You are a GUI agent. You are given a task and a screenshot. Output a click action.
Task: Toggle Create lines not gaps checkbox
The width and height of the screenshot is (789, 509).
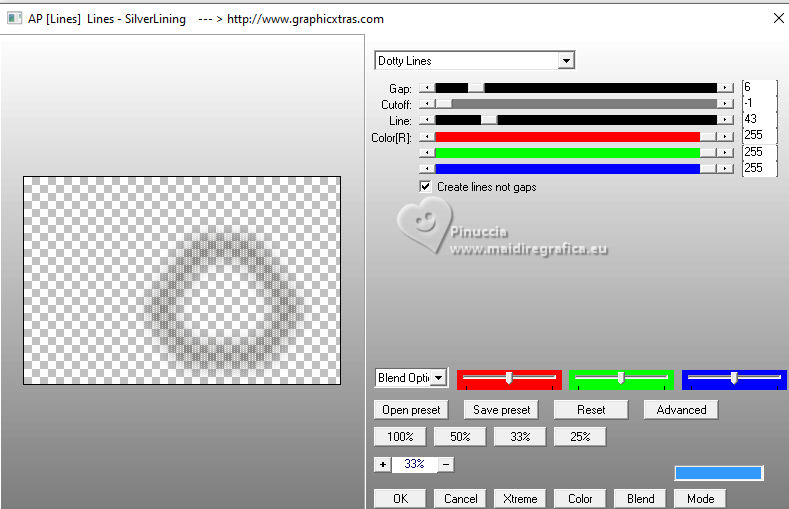[425, 187]
